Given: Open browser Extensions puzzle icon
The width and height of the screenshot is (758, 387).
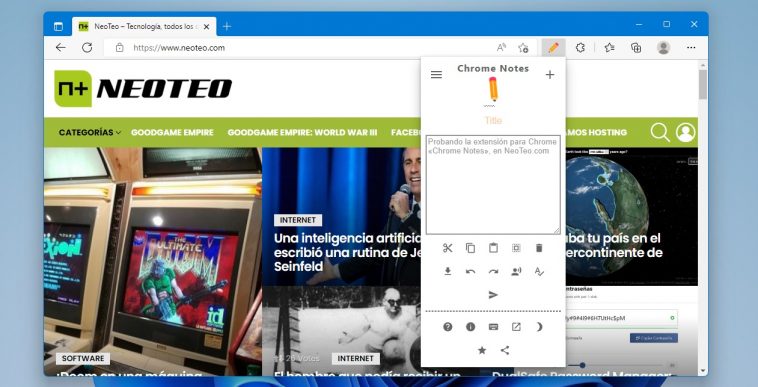Looking at the screenshot, I should tap(581, 48).
